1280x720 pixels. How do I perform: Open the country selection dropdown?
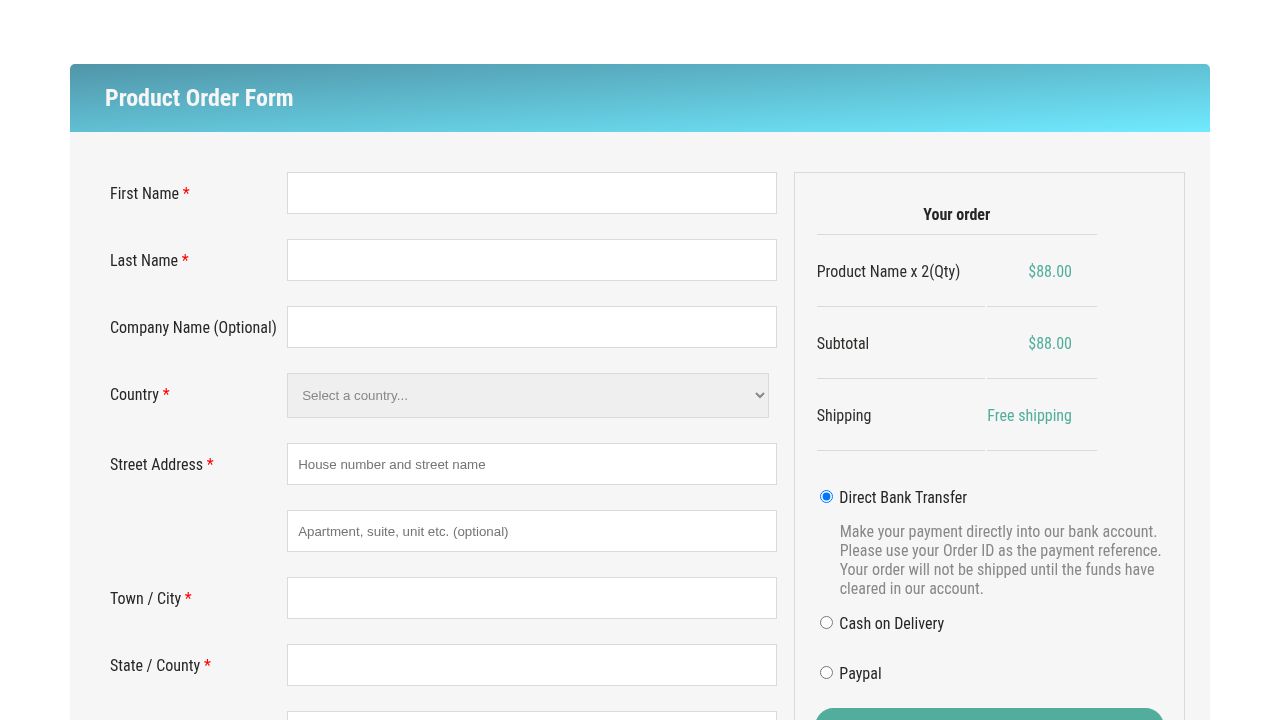point(527,395)
